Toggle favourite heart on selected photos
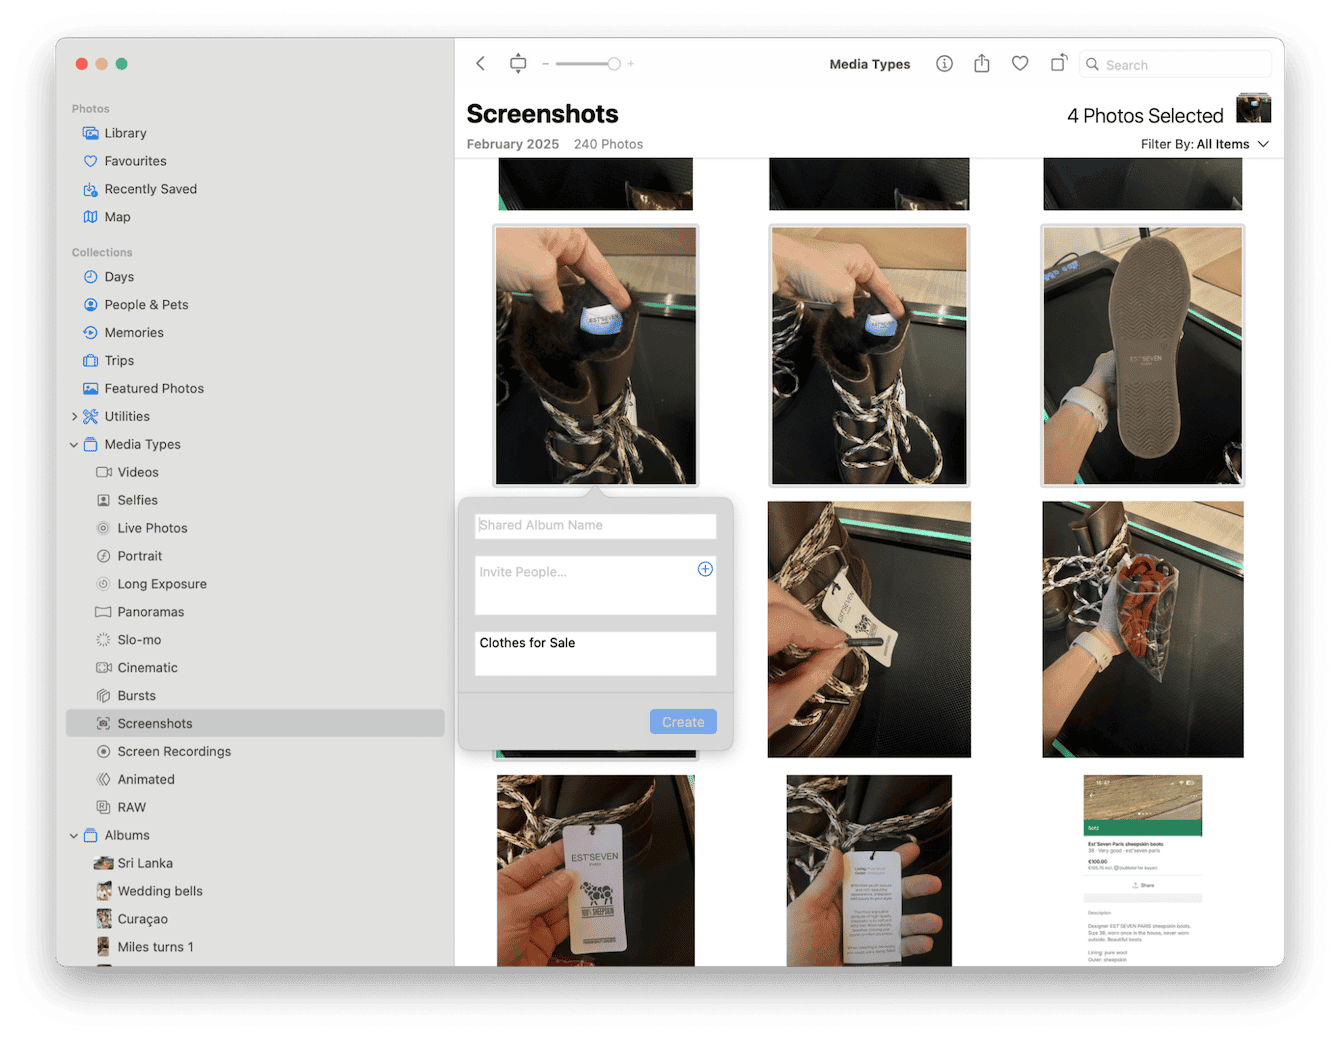1340x1040 pixels. tap(1020, 63)
